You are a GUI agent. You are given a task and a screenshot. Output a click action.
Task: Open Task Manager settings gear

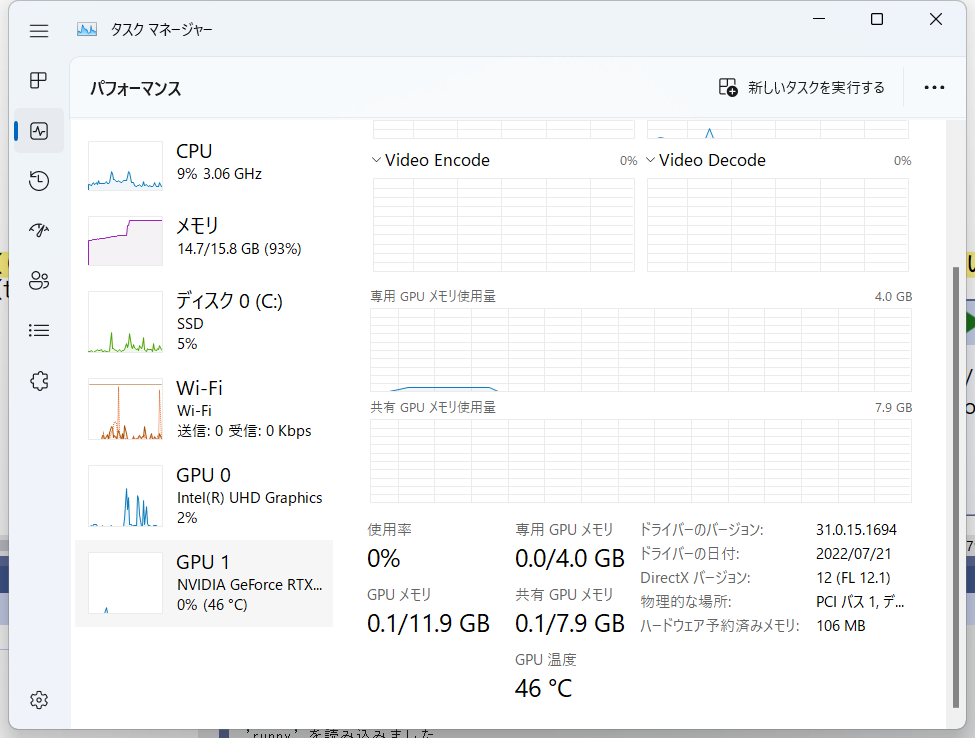click(39, 700)
